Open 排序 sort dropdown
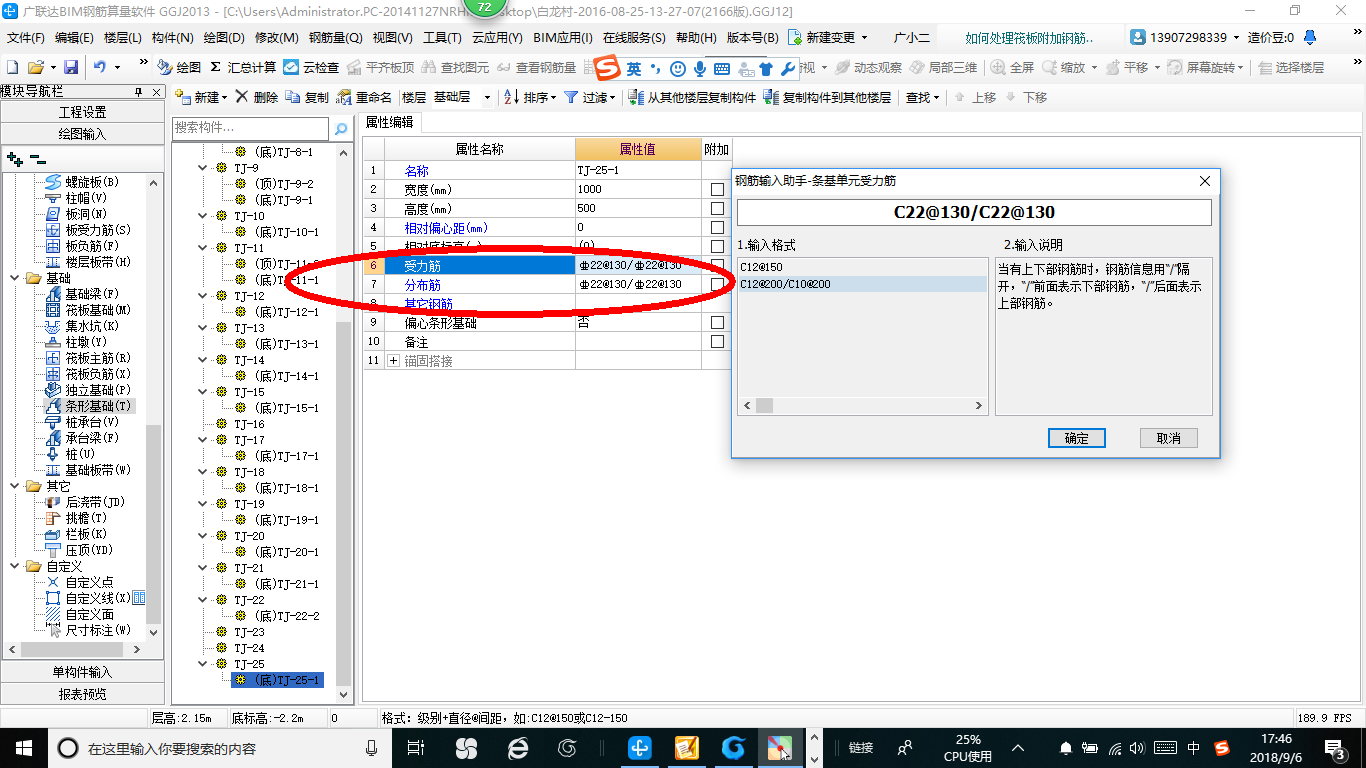Image resolution: width=1366 pixels, height=768 pixels. click(x=530, y=97)
